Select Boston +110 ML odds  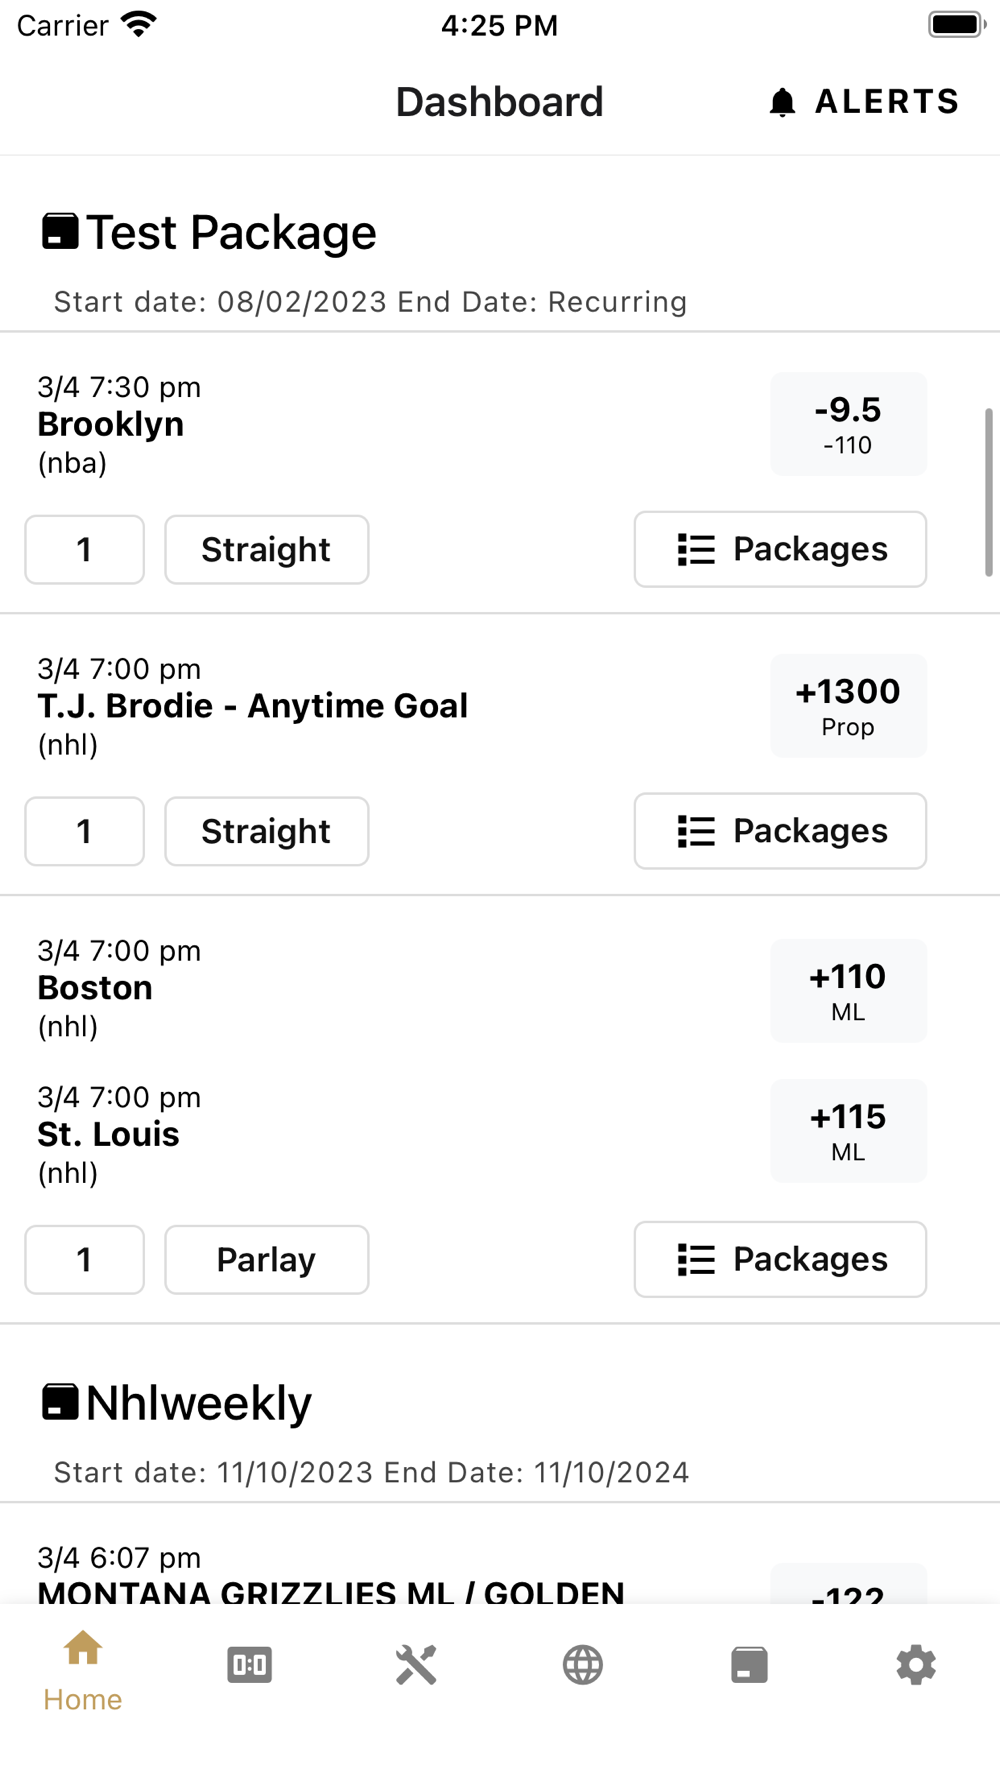point(848,991)
